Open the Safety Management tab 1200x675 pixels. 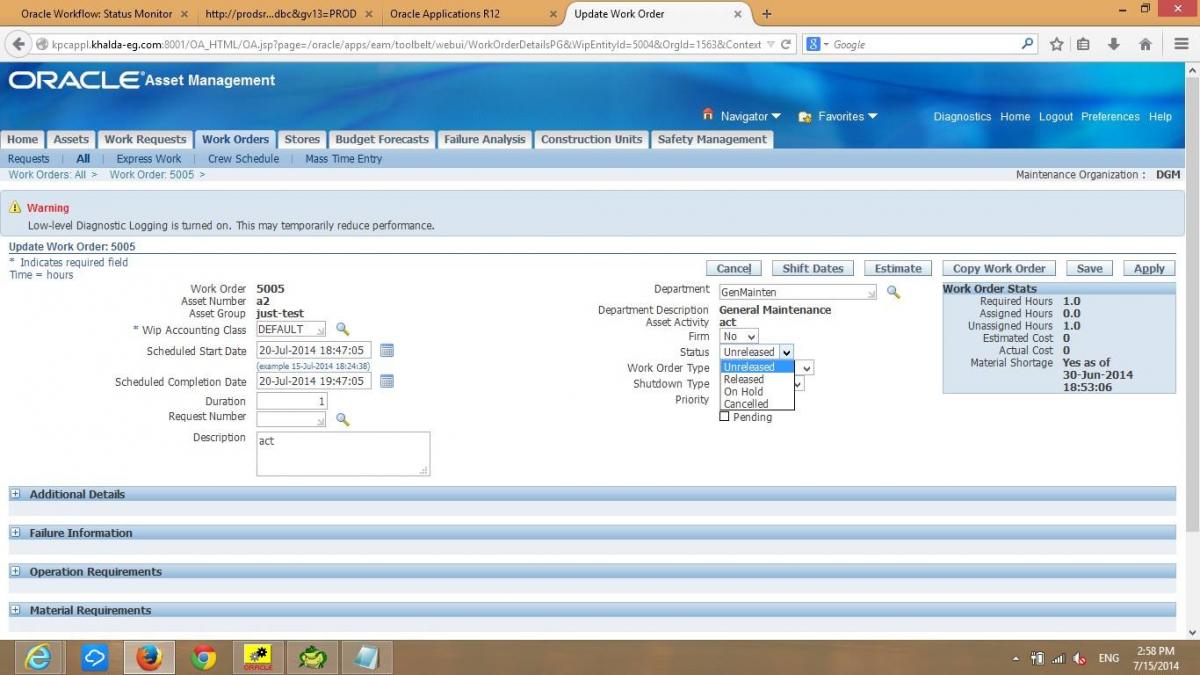(712, 140)
